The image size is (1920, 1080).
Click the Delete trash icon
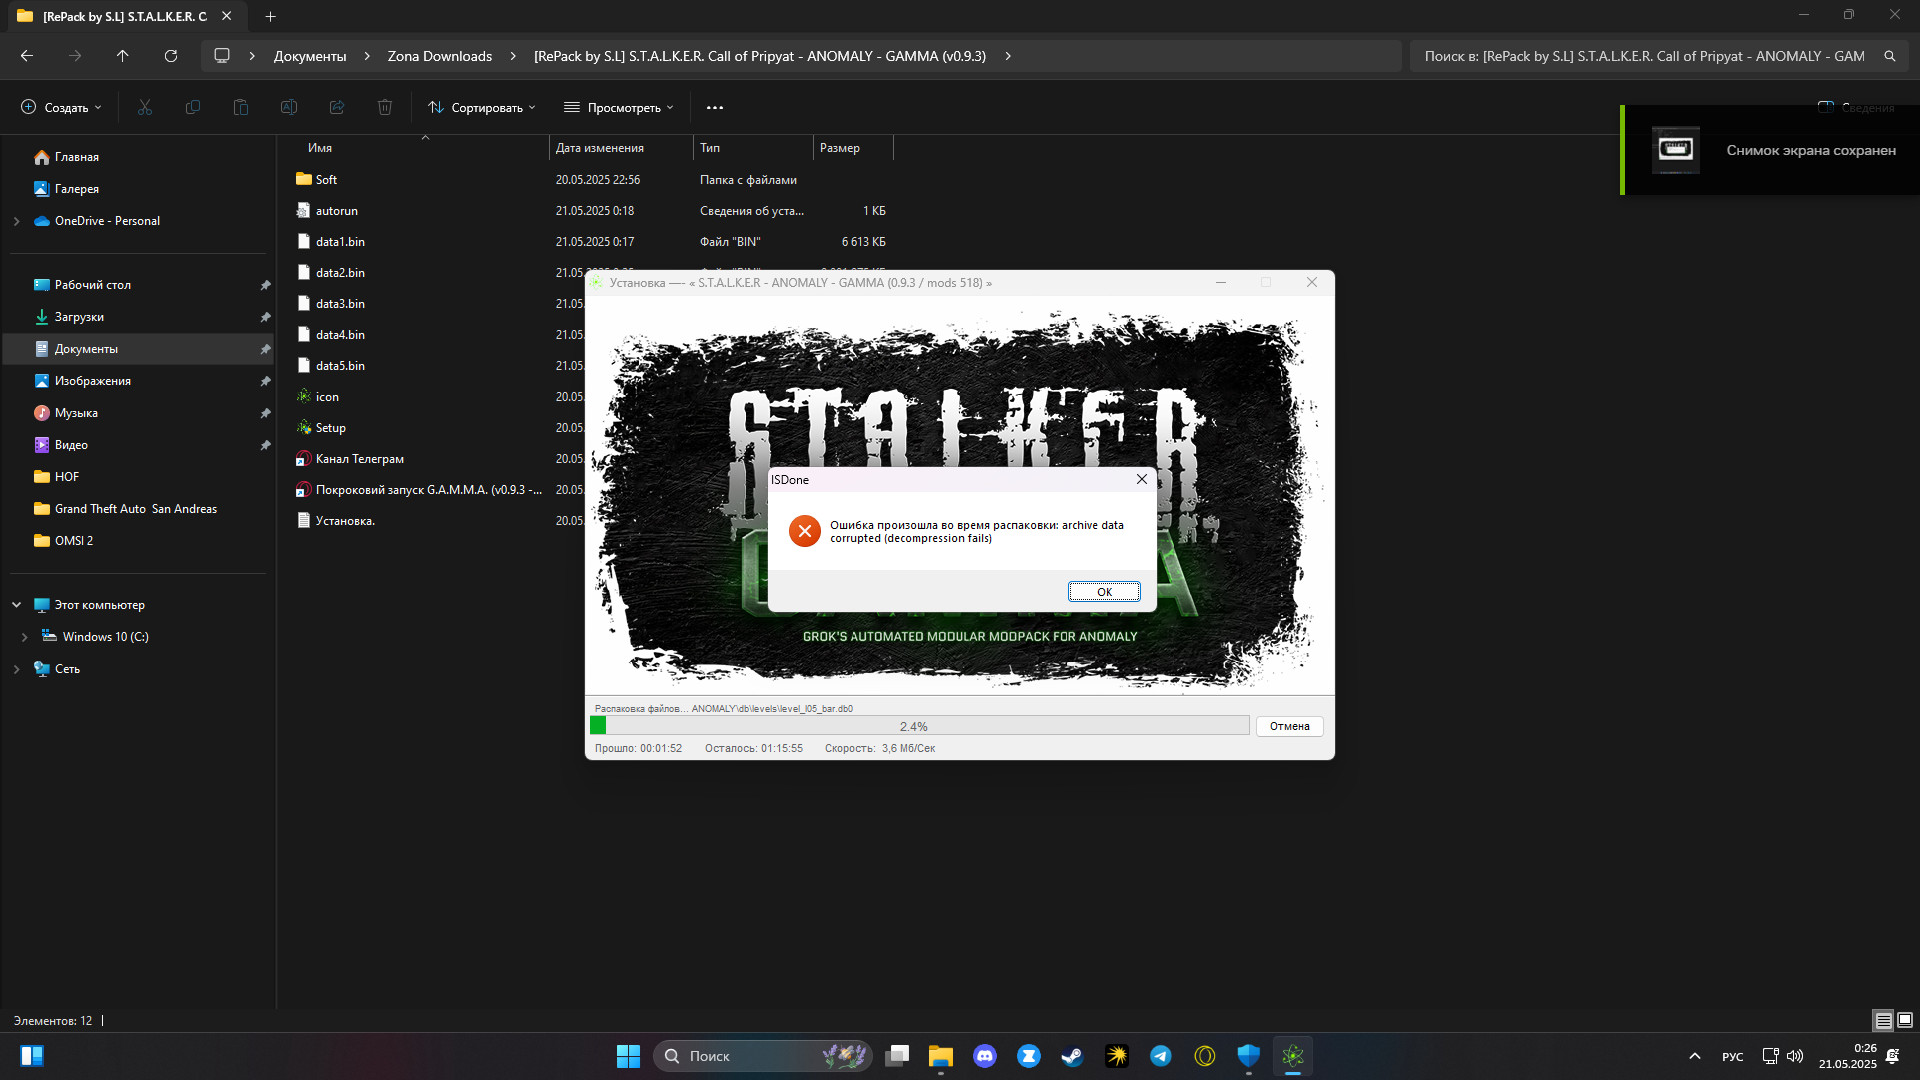(385, 107)
